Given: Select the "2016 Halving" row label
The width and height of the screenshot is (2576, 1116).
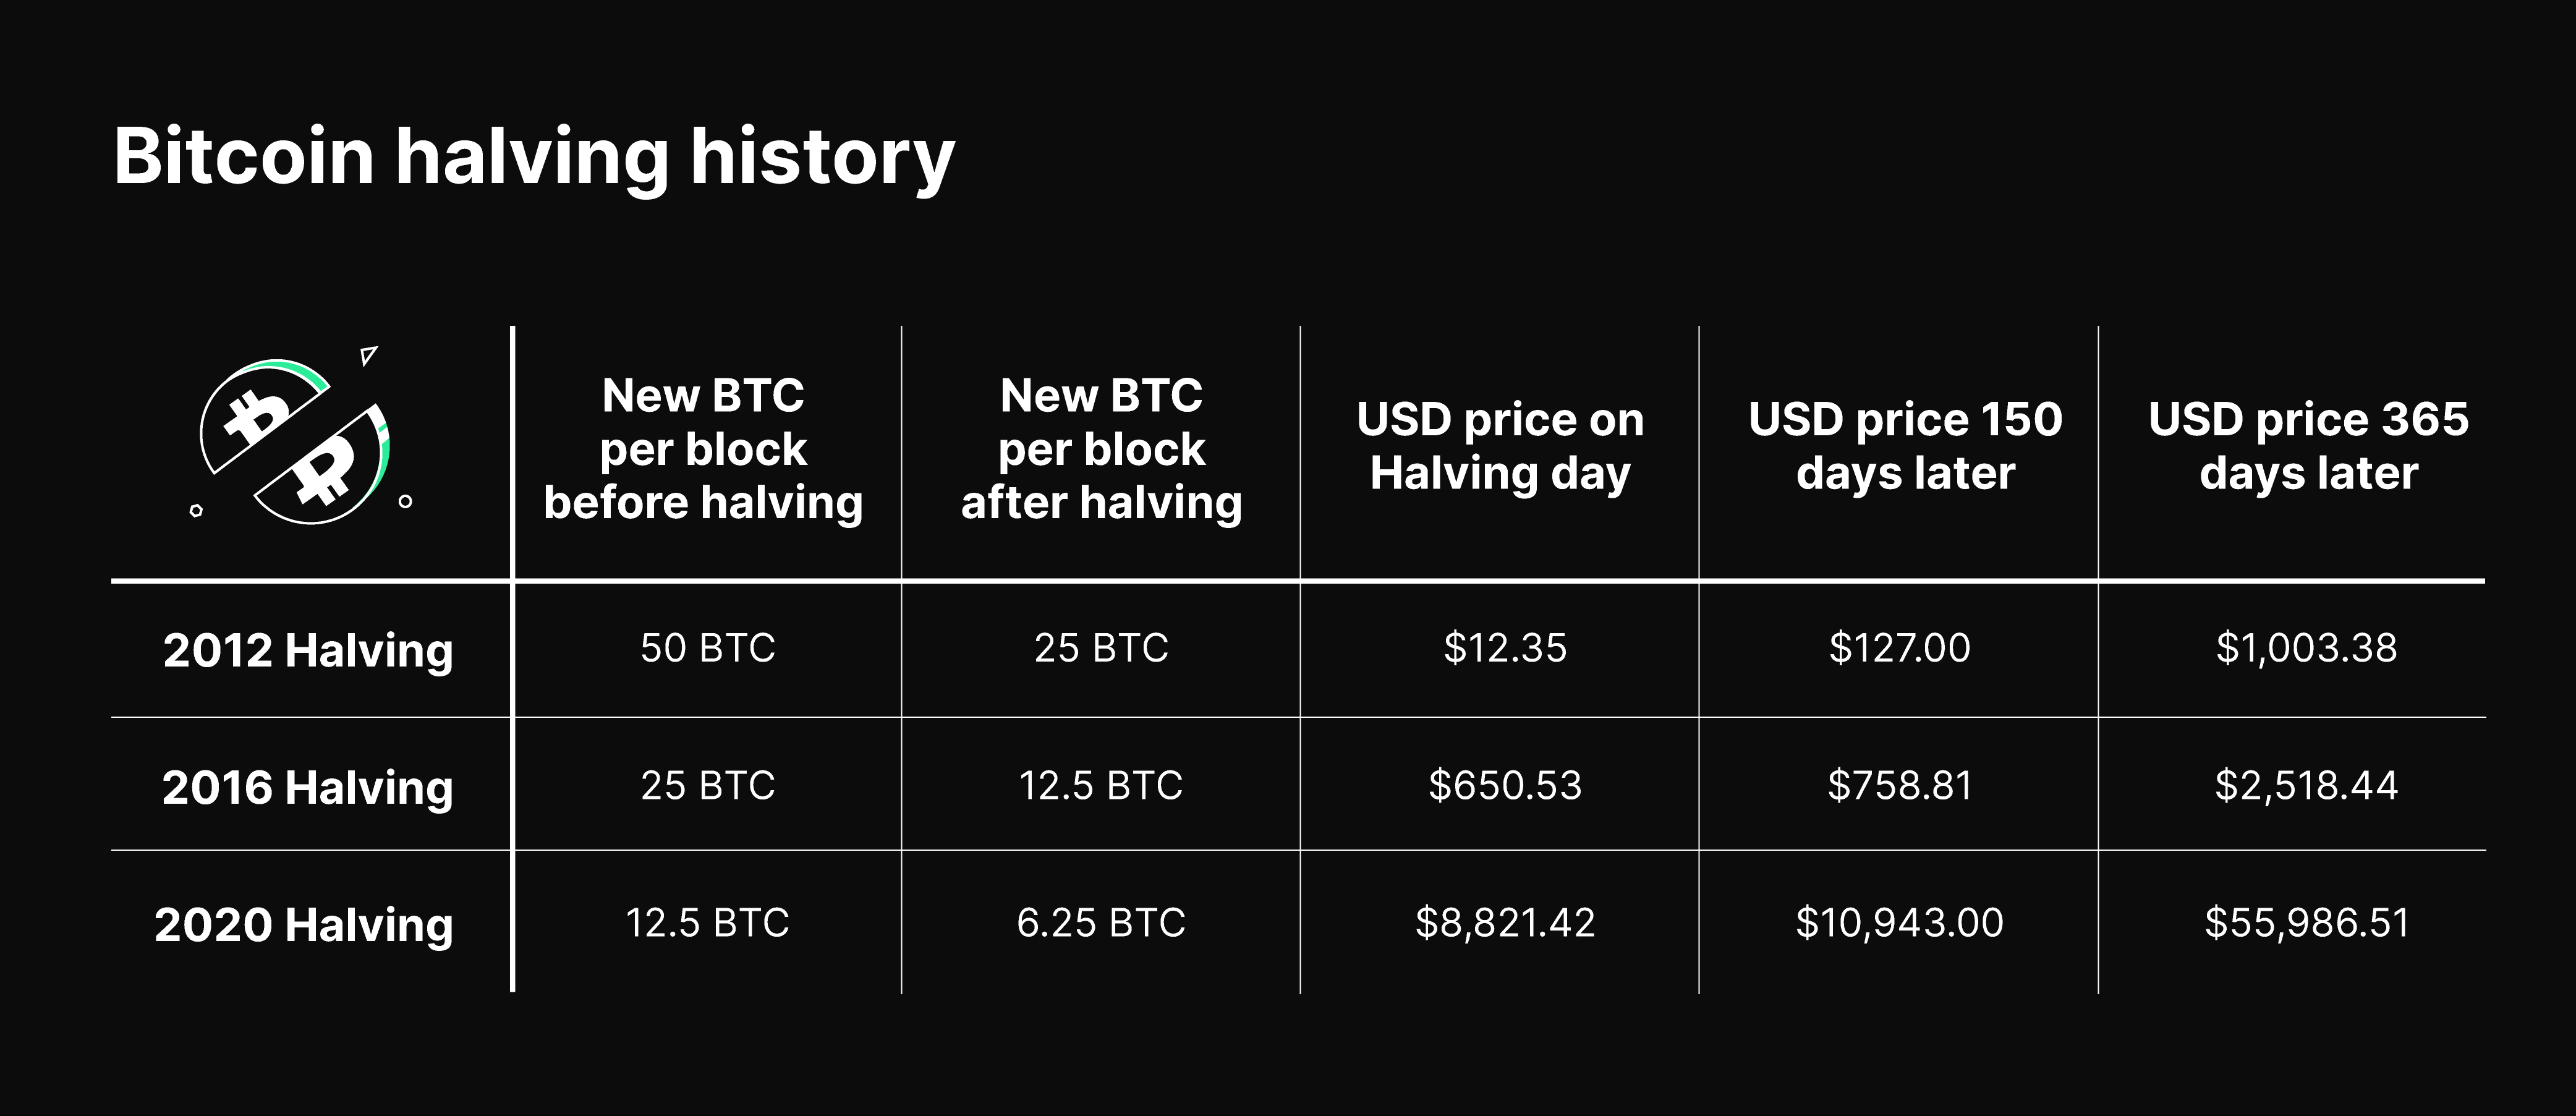Looking at the screenshot, I should tap(308, 787).
